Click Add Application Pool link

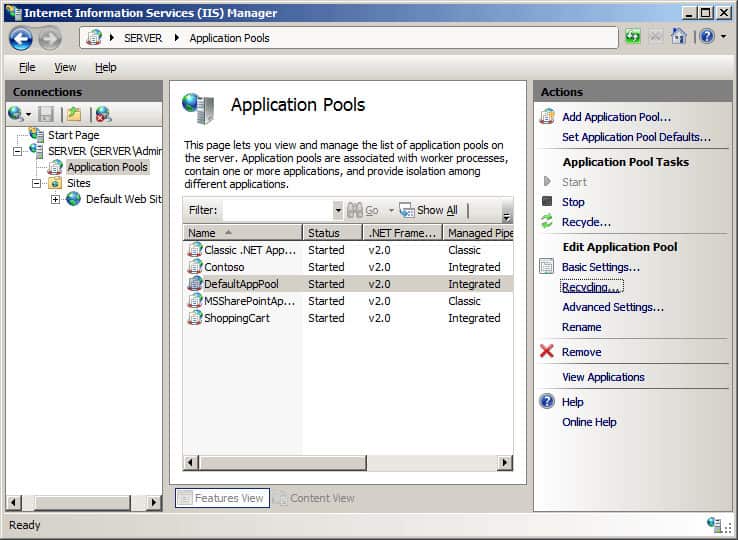tap(616, 117)
